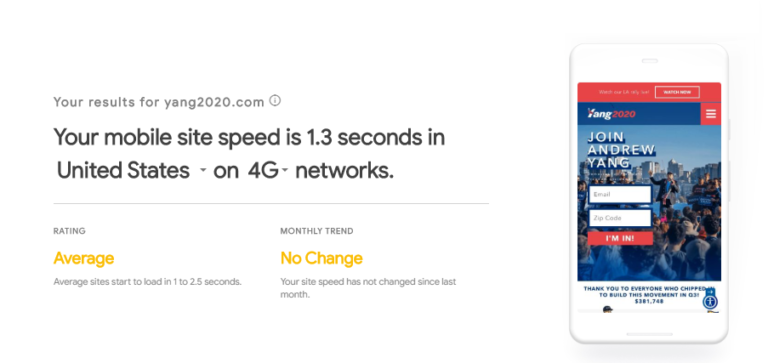
Task: Click the Yang2020 logo in the preview
Action: coord(611,114)
